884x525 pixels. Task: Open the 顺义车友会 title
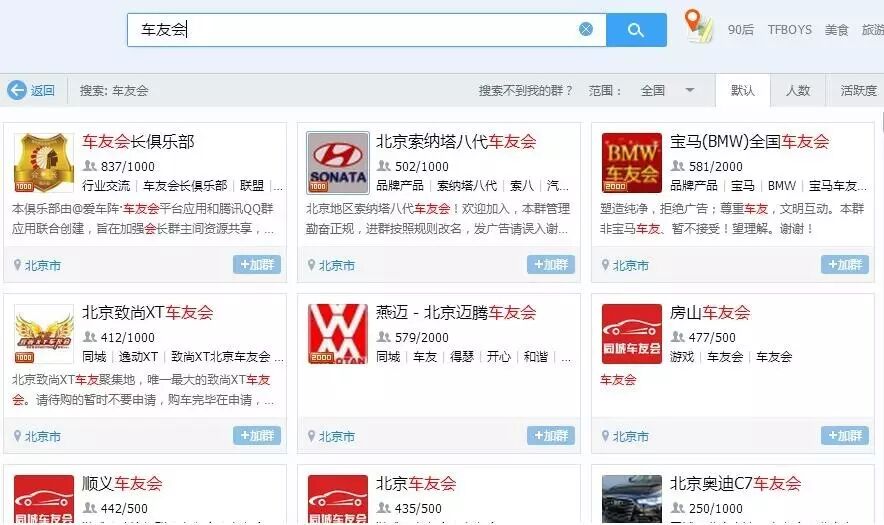tap(122, 483)
